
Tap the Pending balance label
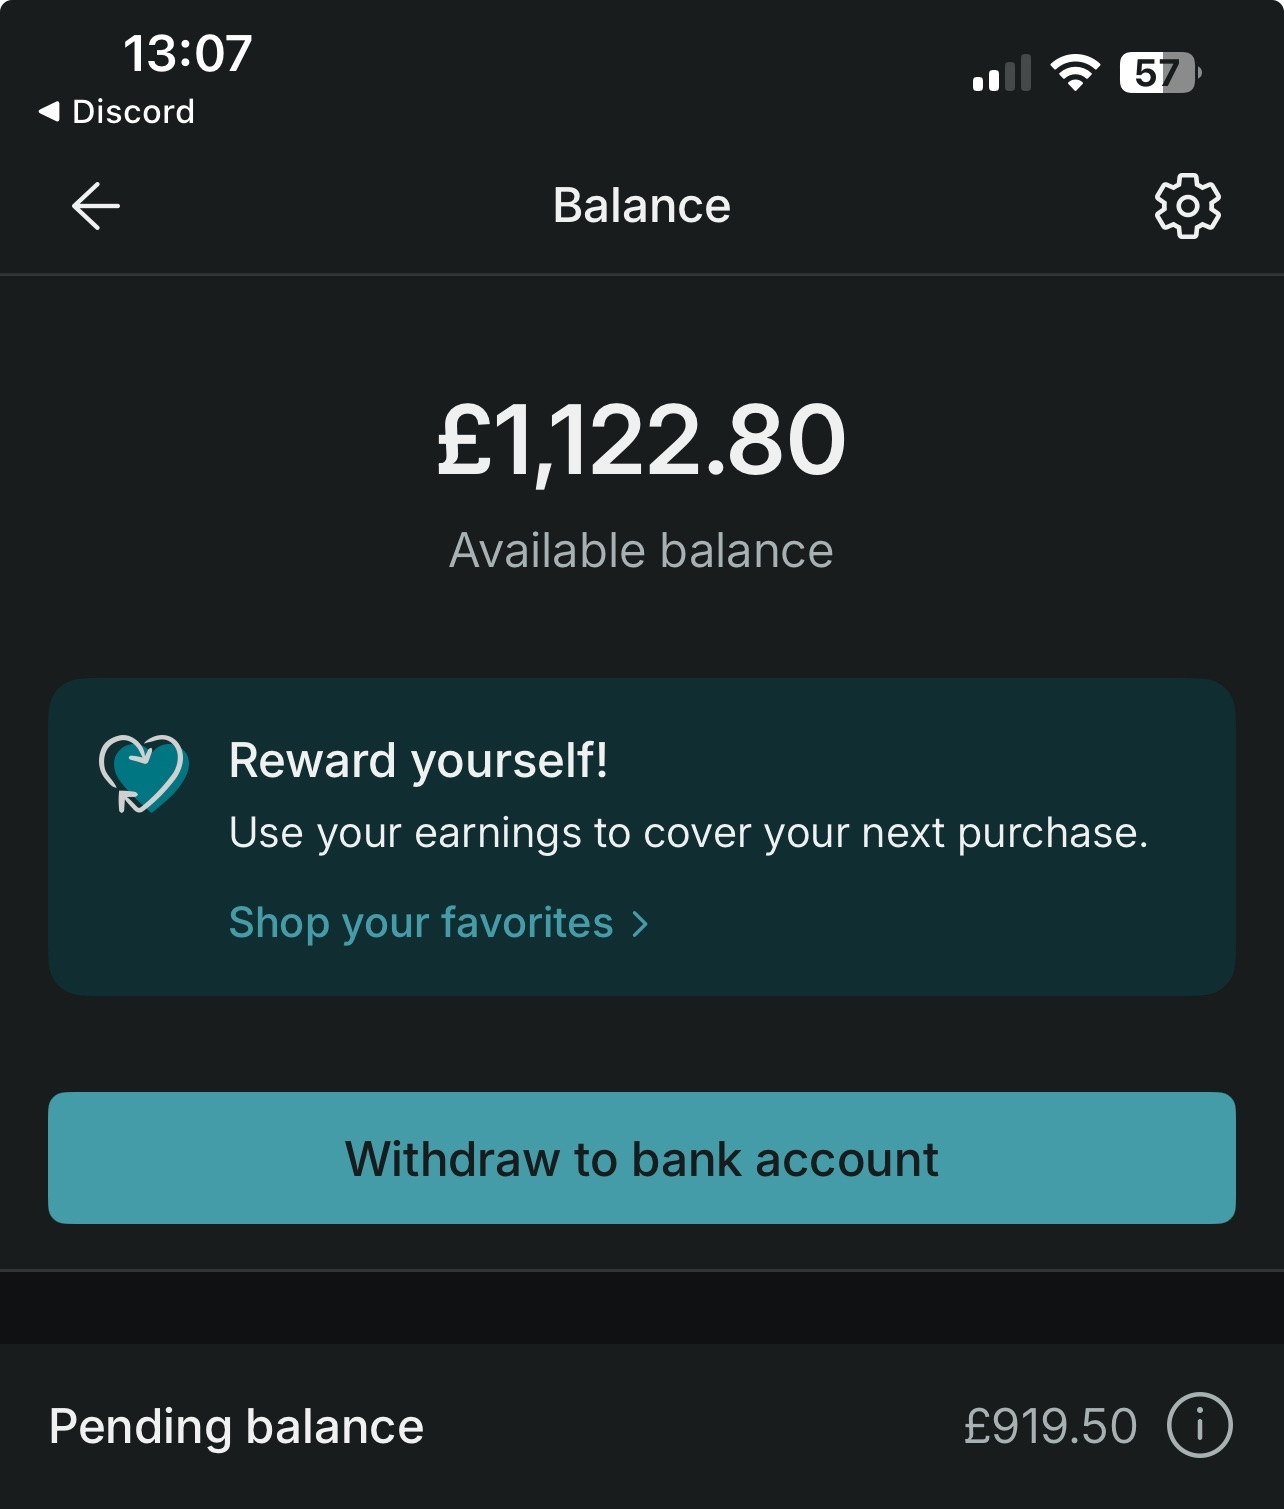(x=236, y=1426)
